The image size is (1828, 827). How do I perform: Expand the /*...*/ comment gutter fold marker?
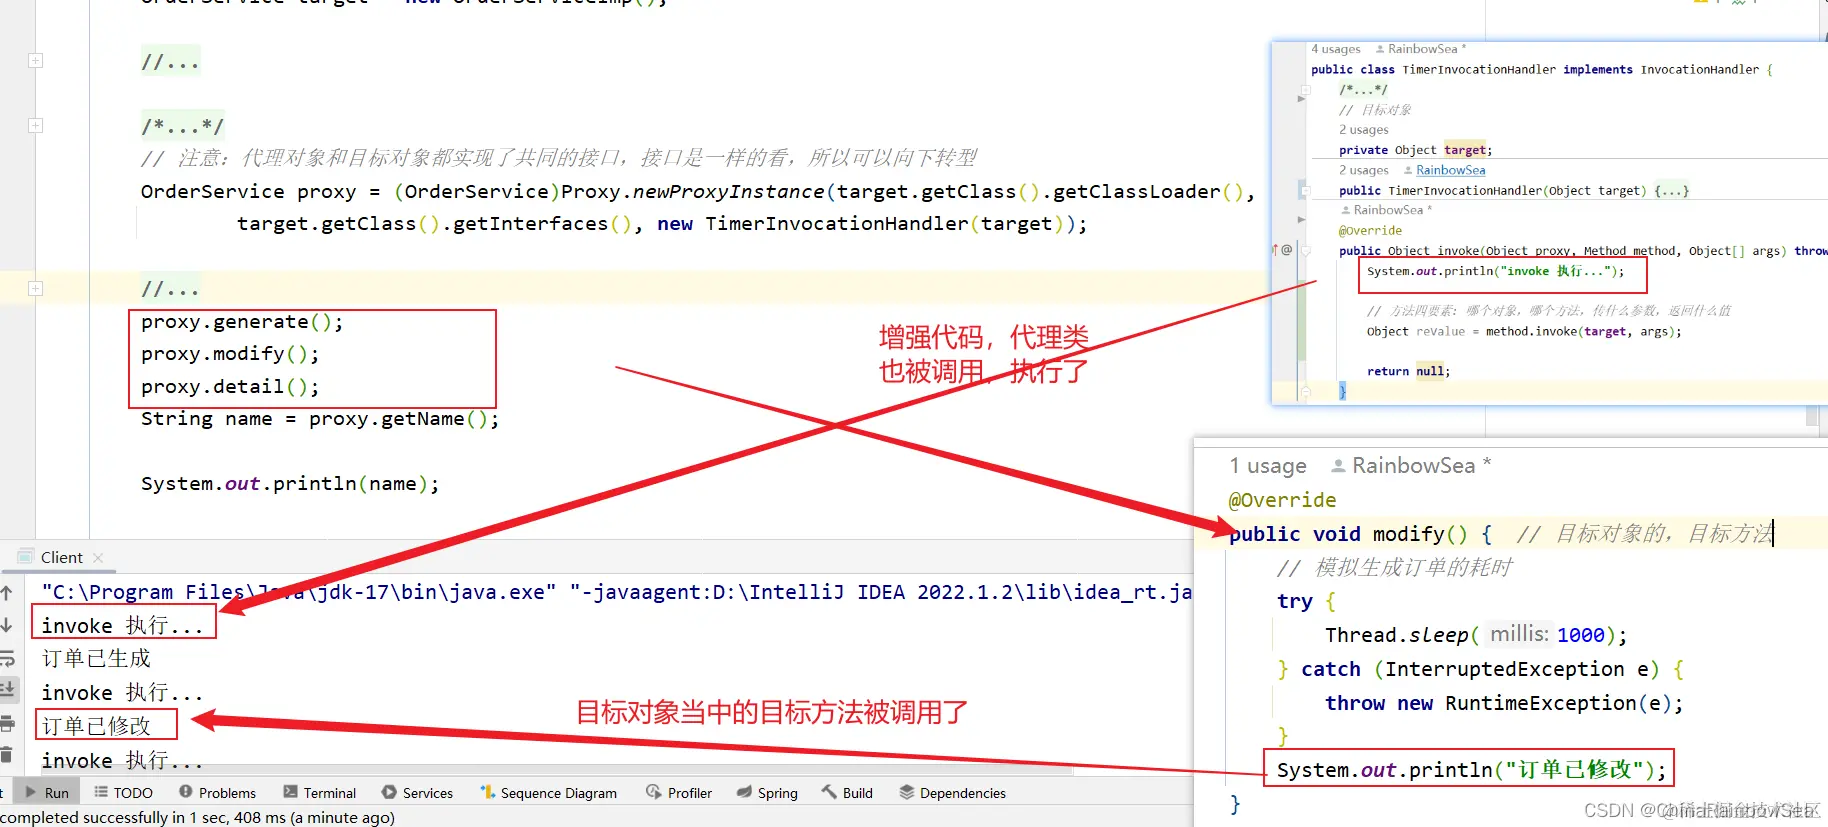coord(35,125)
